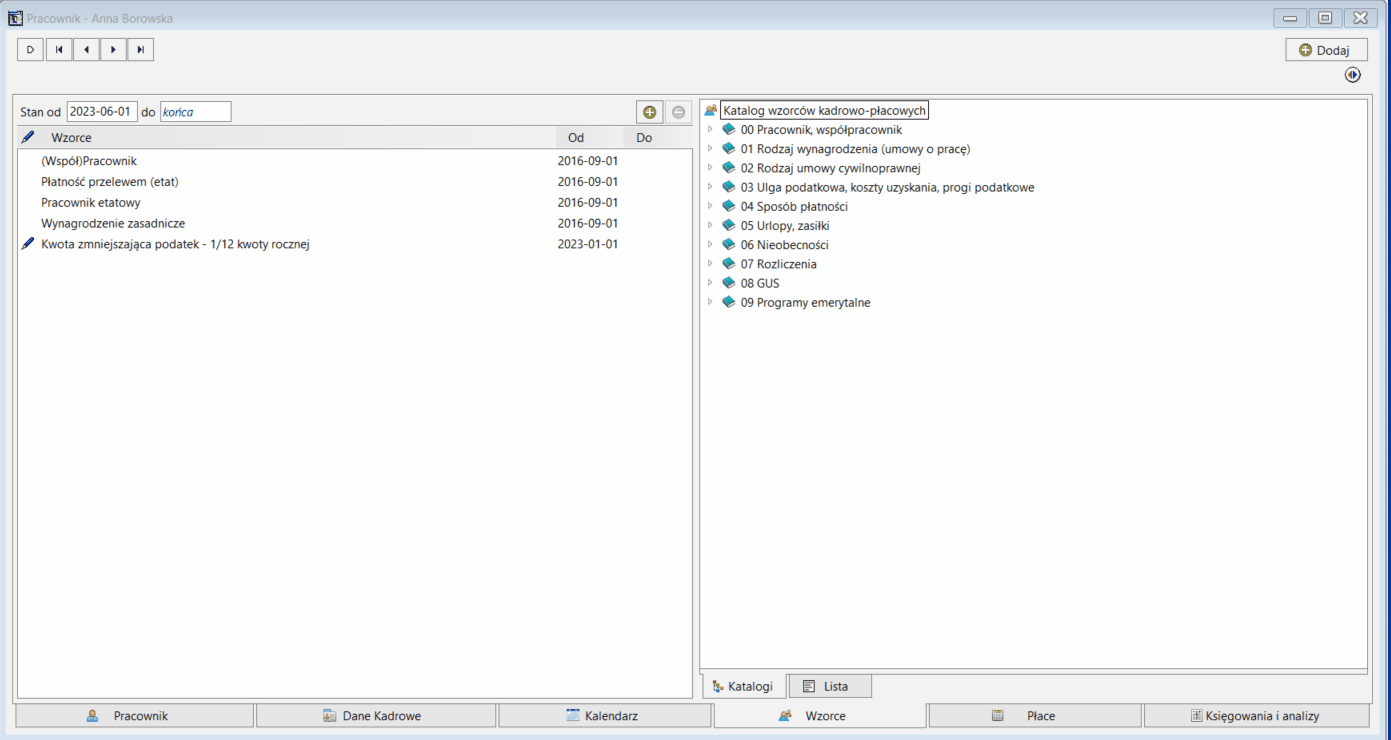Click the window icon in the title bar
Screen dimensions: 1391x740
(x=15, y=18)
